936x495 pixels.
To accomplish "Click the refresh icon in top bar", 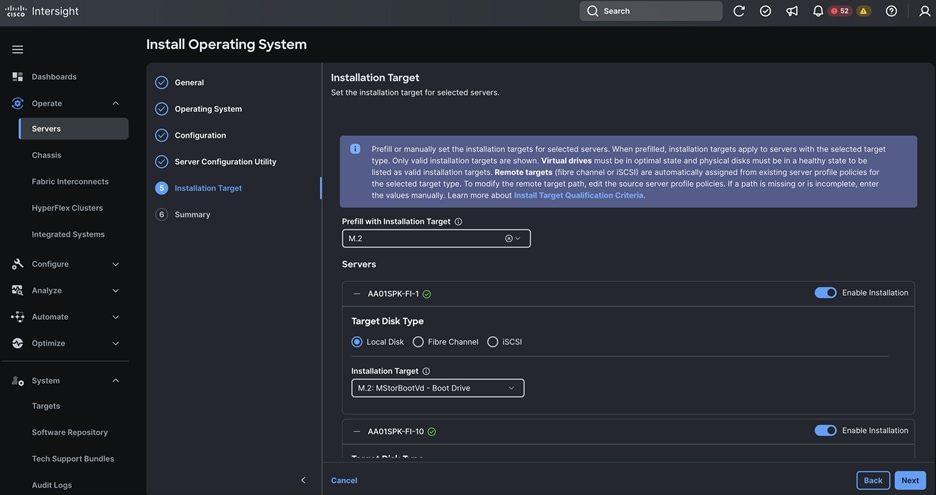I will tap(738, 11).
